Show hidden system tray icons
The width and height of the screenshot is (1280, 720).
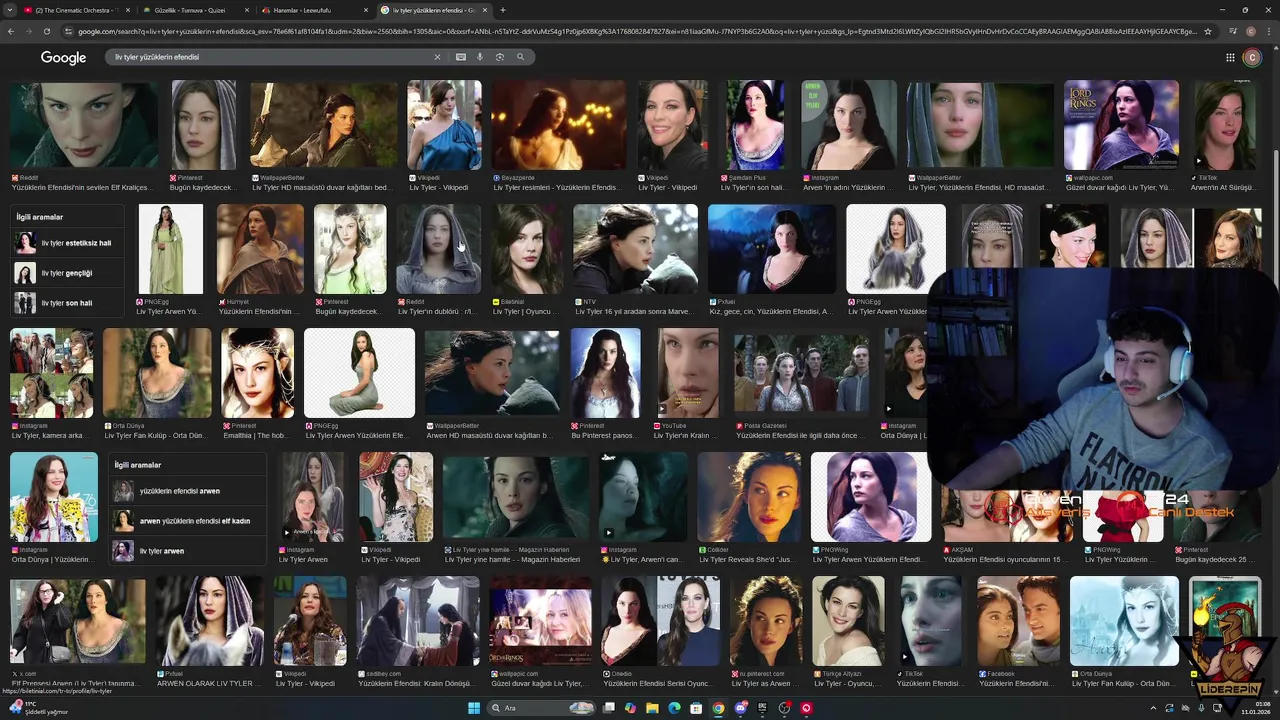click(x=1153, y=708)
